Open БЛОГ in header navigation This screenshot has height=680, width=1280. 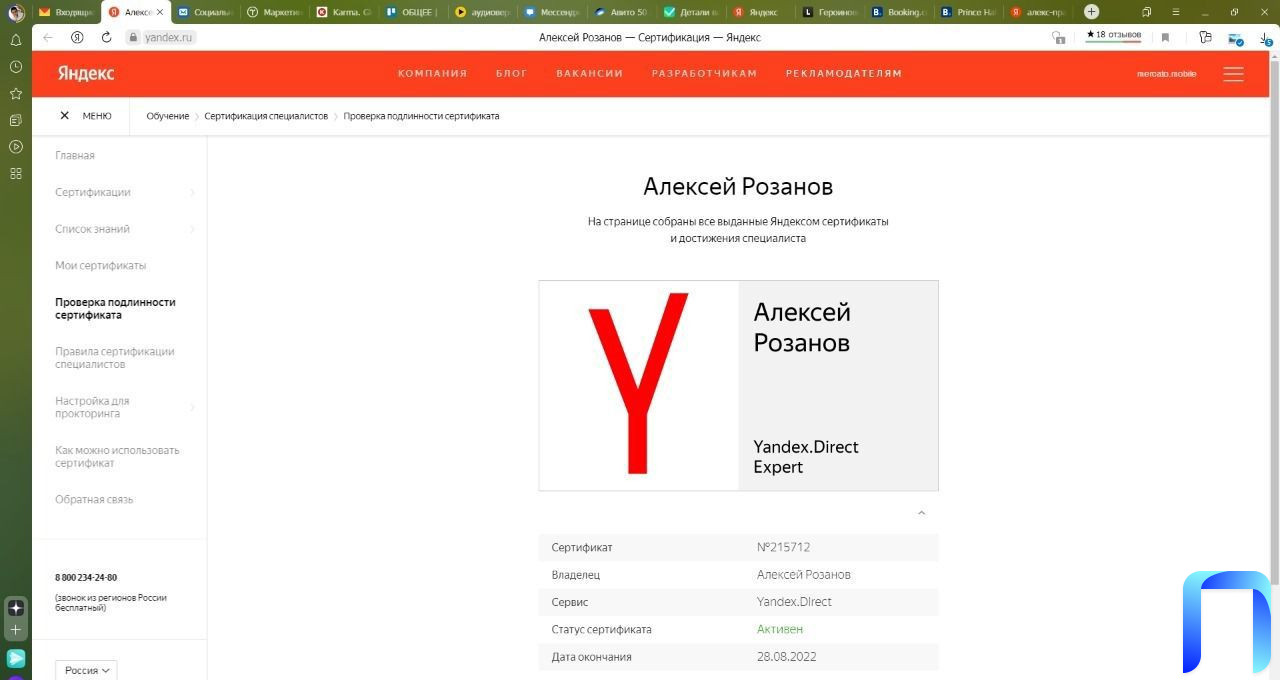(511, 74)
